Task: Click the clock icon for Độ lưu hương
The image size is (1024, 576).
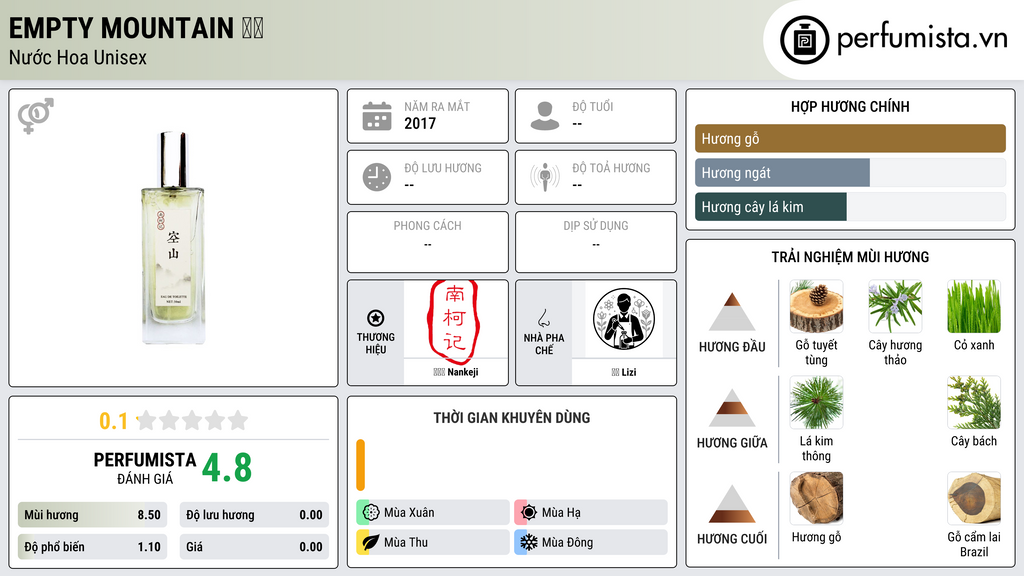Action: point(377,177)
